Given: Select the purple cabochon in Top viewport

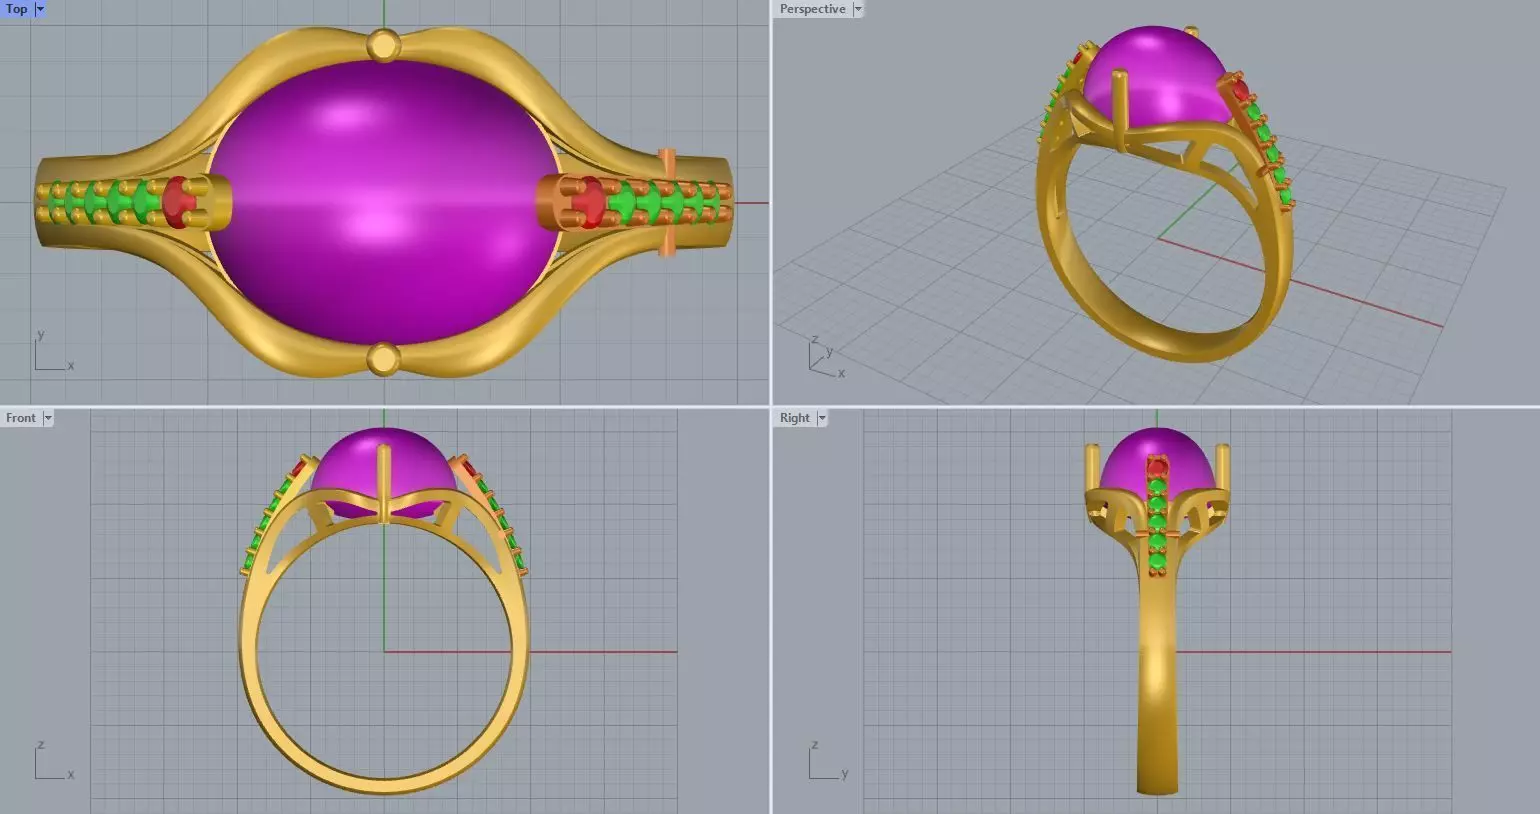Looking at the screenshot, I should [x=385, y=202].
